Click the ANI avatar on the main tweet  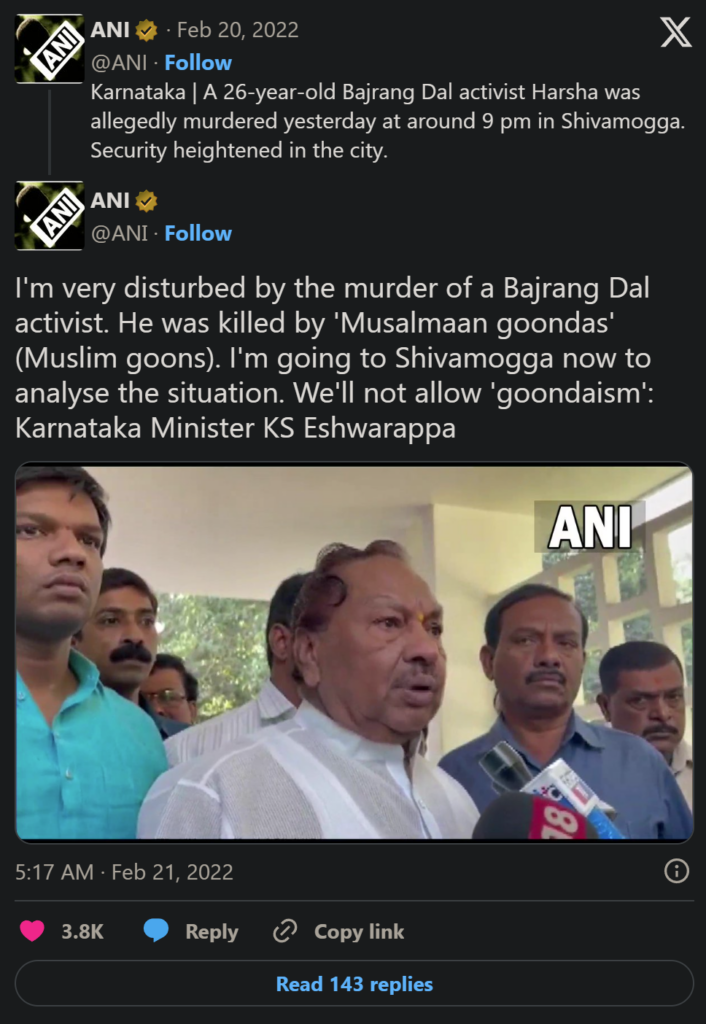pyautogui.click(x=50, y=216)
